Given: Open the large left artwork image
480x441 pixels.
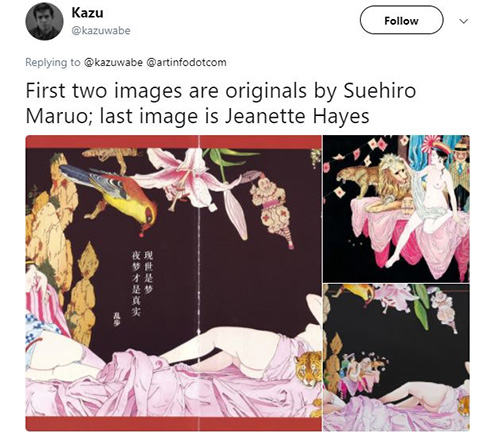Looking at the screenshot, I should 174,283.
